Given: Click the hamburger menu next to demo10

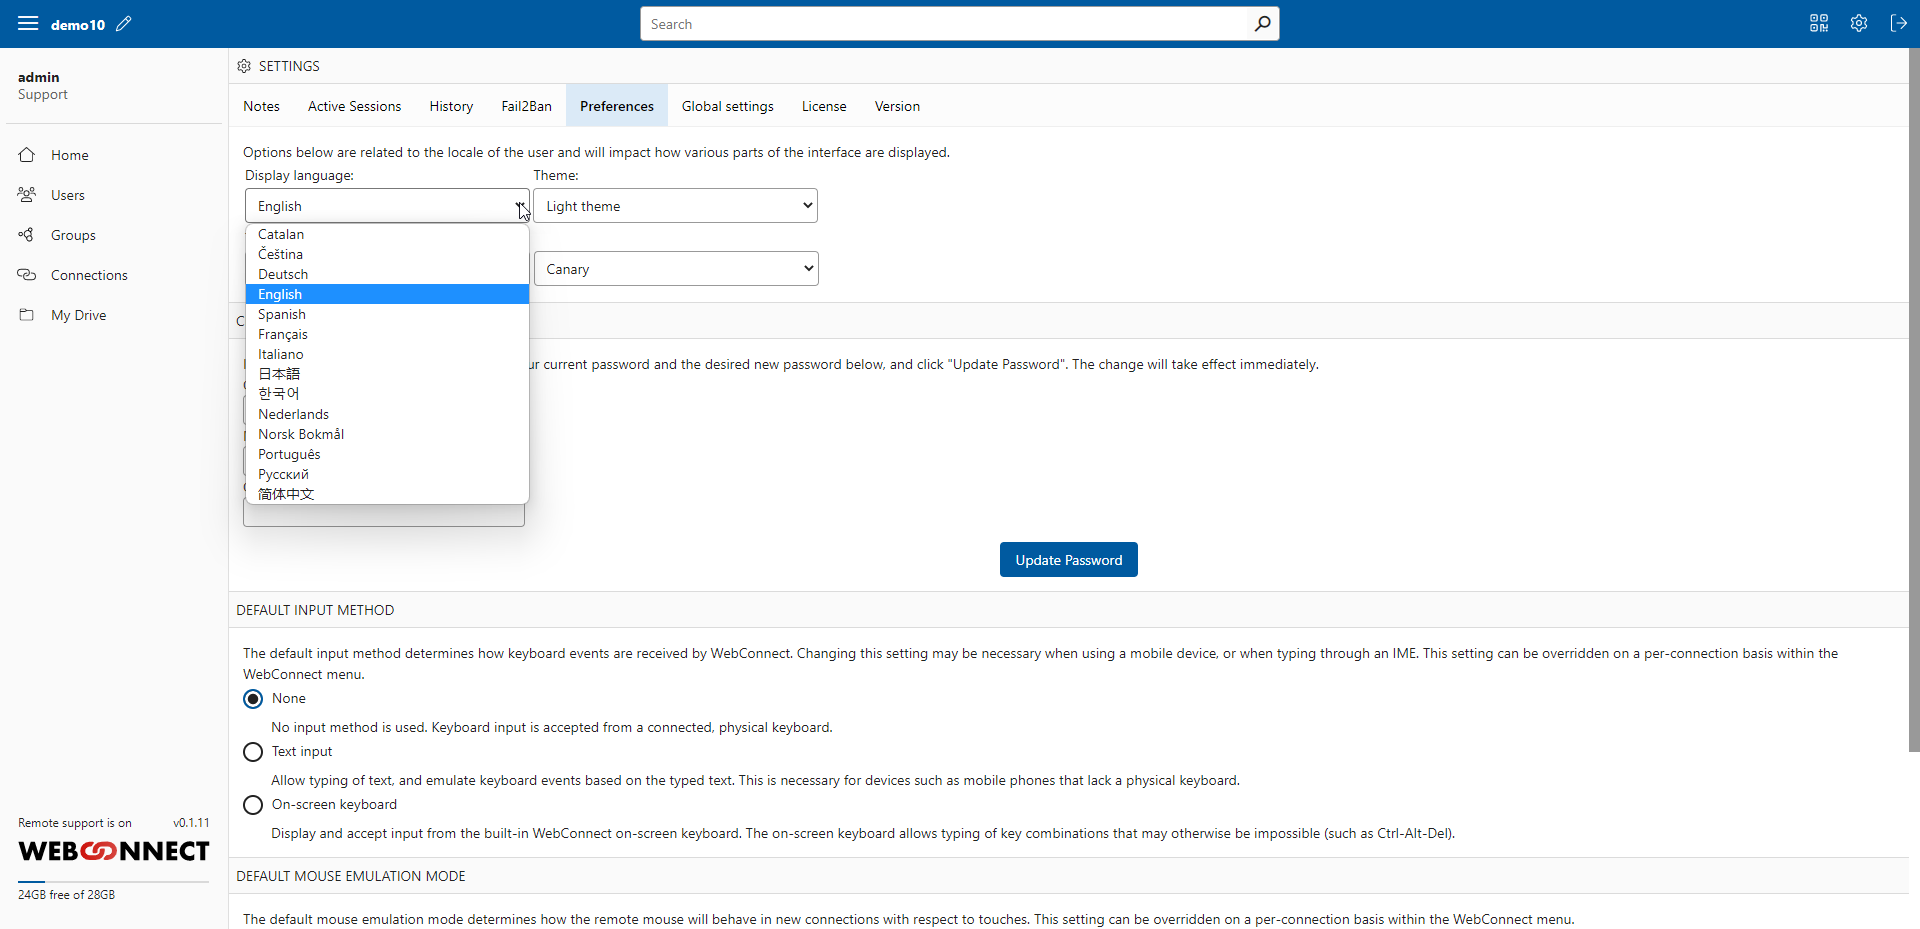Looking at the screenshot, I should 28,23.
